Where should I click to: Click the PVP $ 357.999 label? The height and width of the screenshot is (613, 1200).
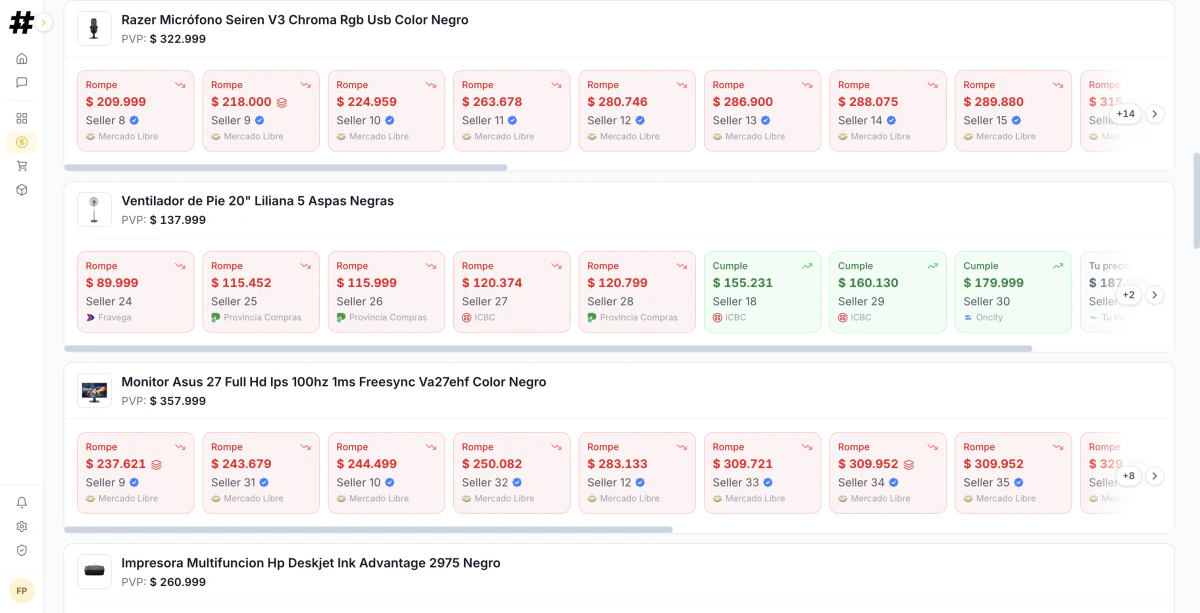(x=164, y=401)
